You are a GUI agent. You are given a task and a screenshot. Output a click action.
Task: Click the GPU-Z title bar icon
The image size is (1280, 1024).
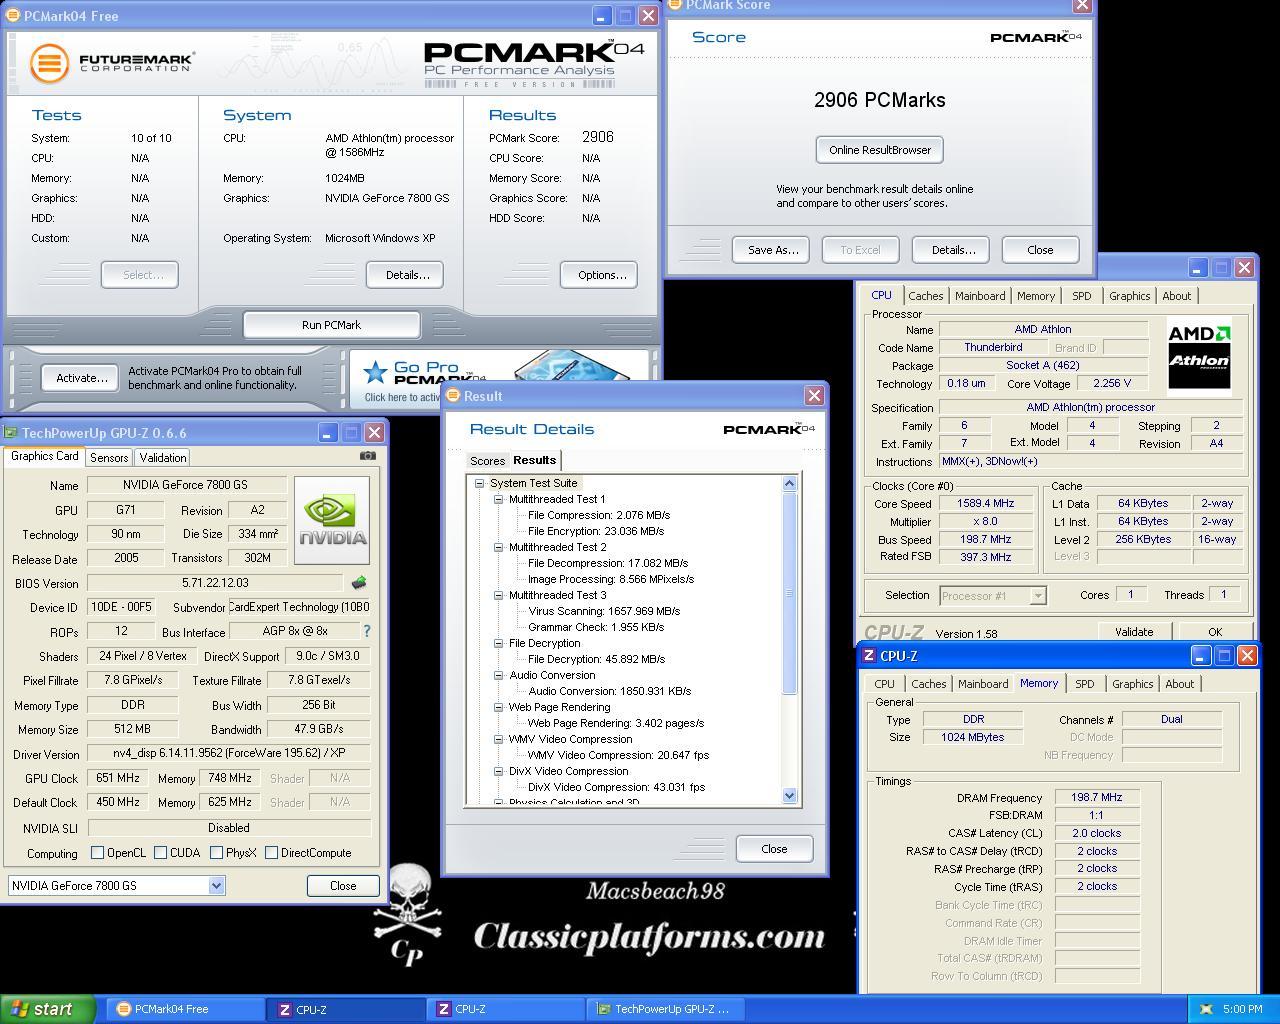click(x=11, y=432)
